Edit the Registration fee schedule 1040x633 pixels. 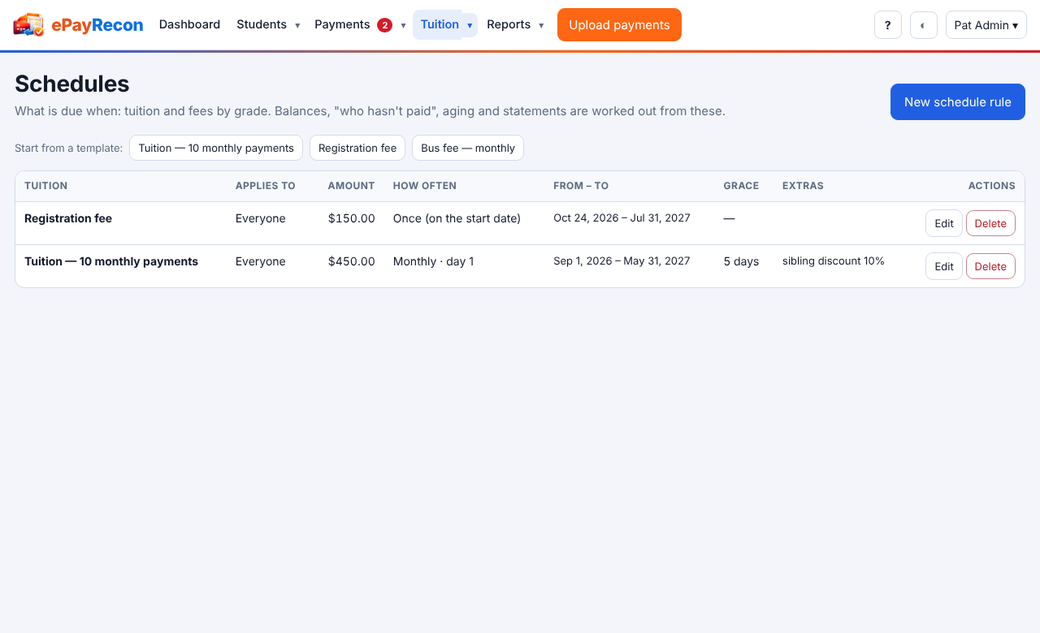pos(944,224)
